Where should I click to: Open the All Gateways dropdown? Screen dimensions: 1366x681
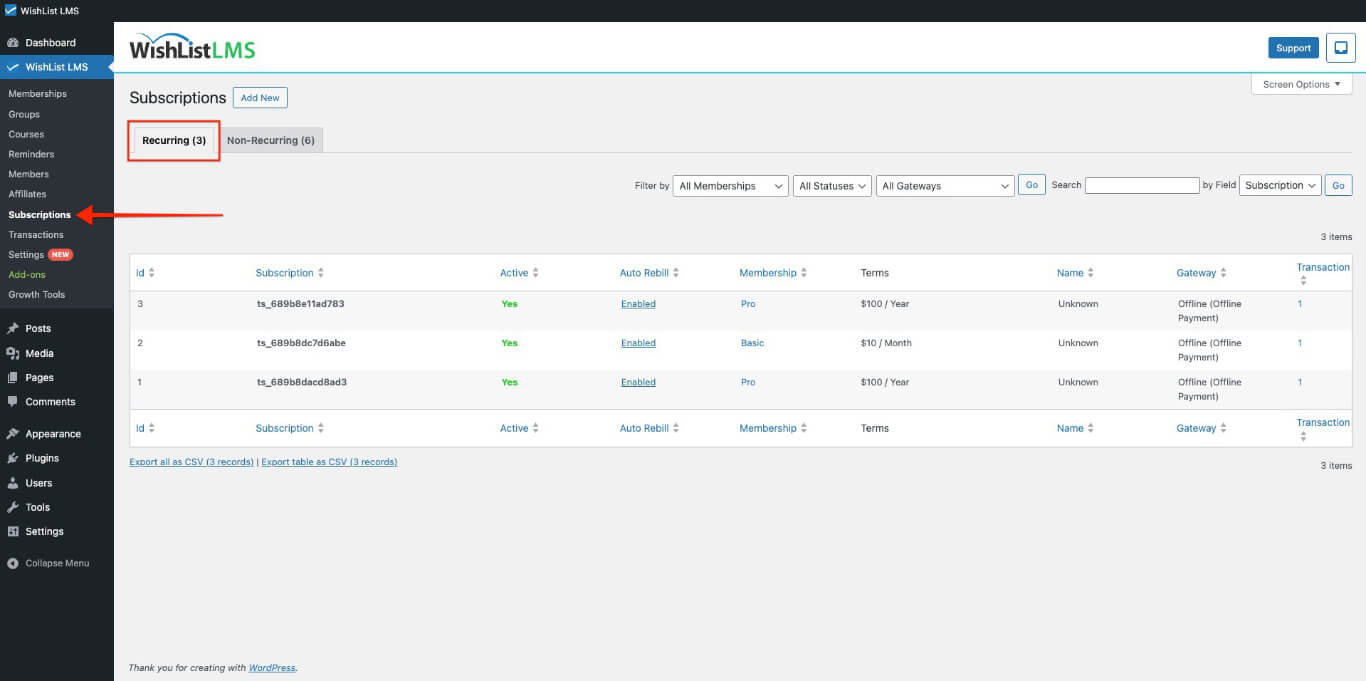944,185
